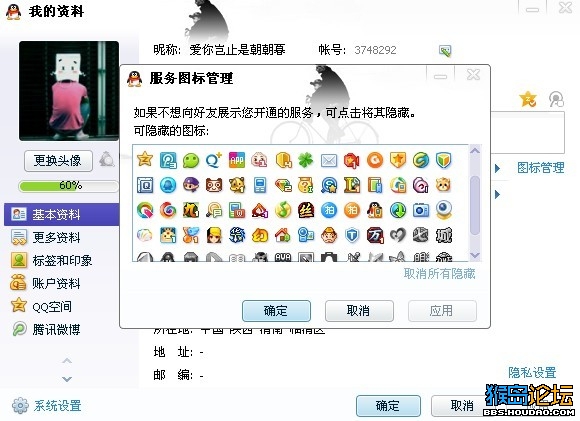The height and width of the screenshot is (421, 580).
Task: Click the webcam icon
Action: point(444,210)
